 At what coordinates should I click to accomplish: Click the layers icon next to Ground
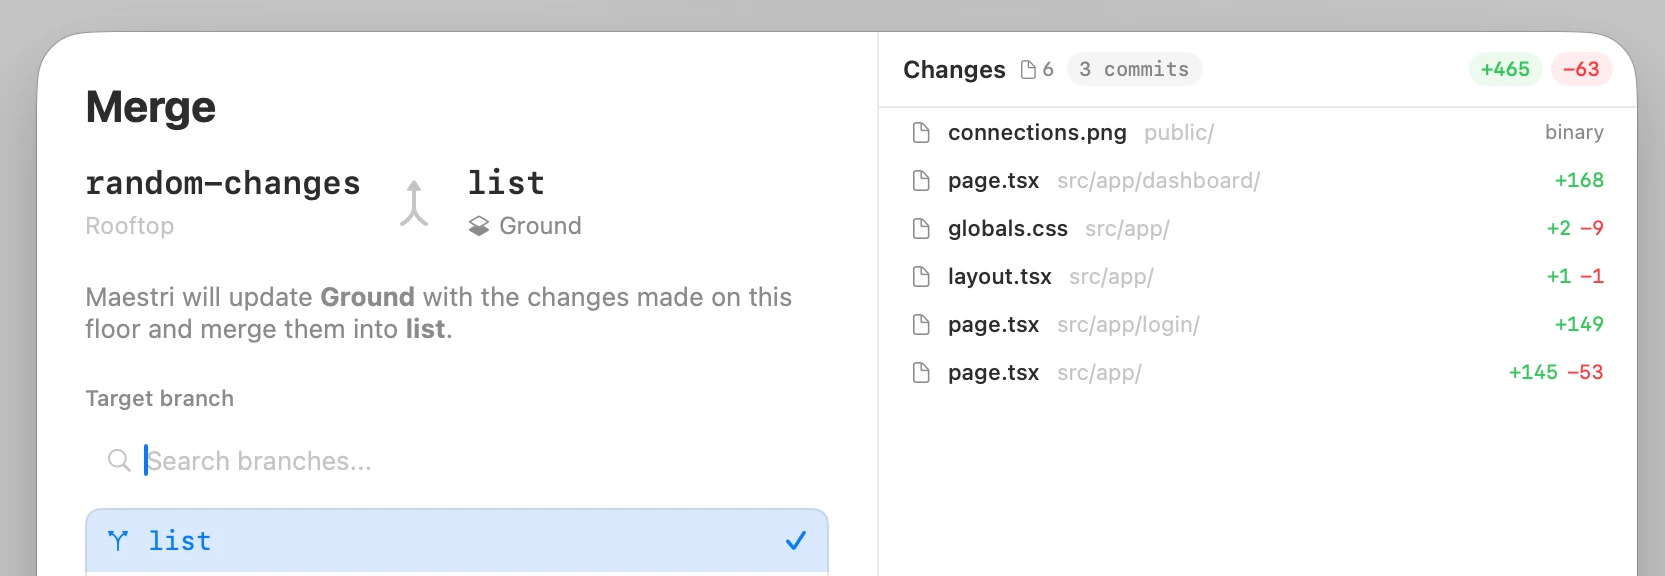point(479,227)
